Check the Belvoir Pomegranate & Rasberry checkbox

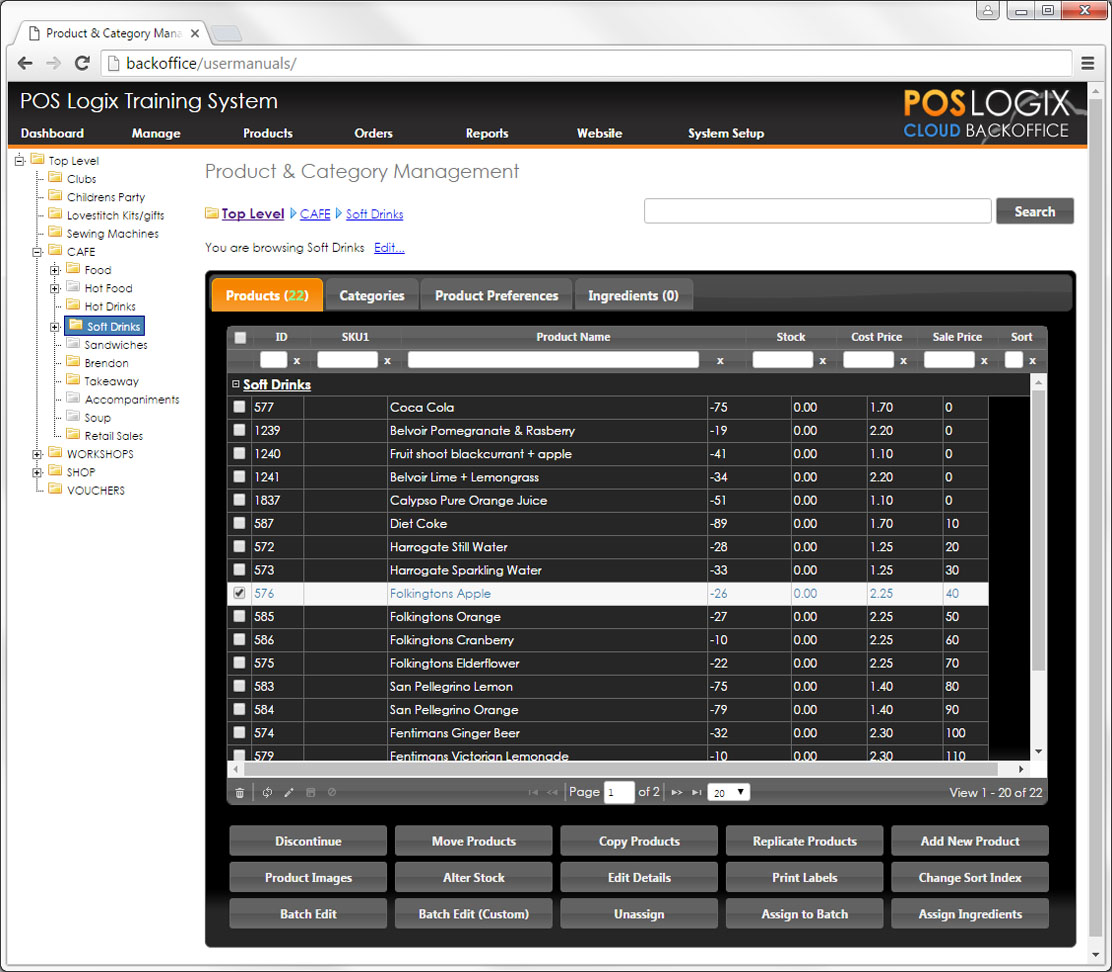pos(240,430)
